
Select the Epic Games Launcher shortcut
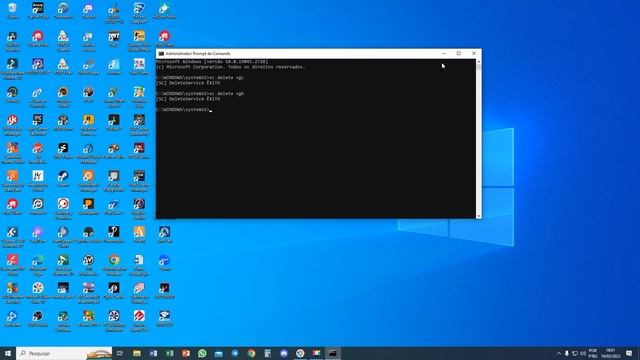point(38,124)
